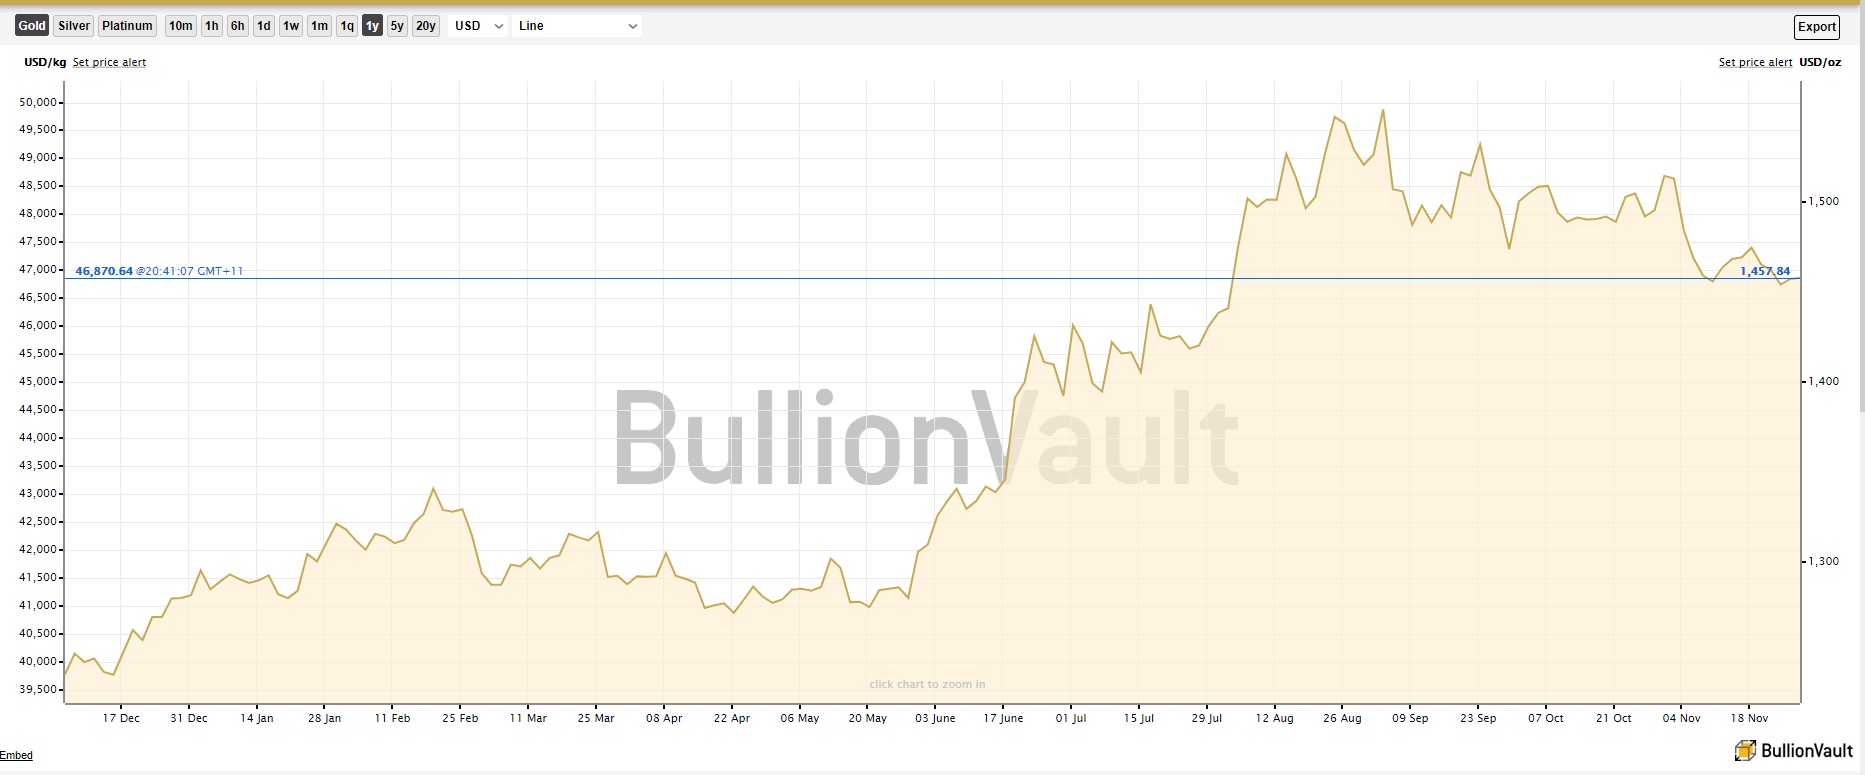The image size is (1865, 775).
Task: Click the Export button
Action: pyautogui.click(x=1817, y=27)
